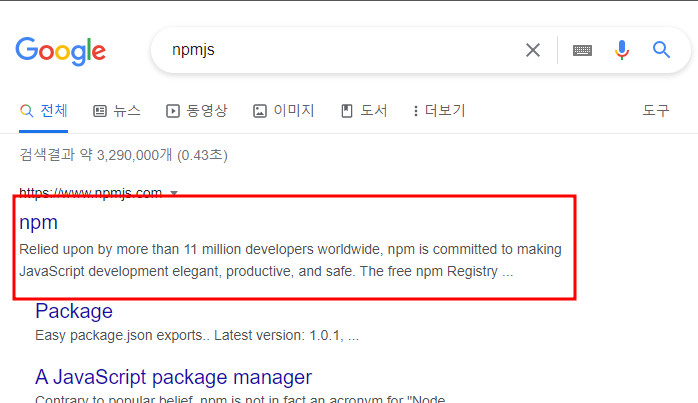Expand the dropdown arrow beside www.npmjs.com URL
Image resolution: width=698 pixels, height=403 pixels.
(174, 193)
